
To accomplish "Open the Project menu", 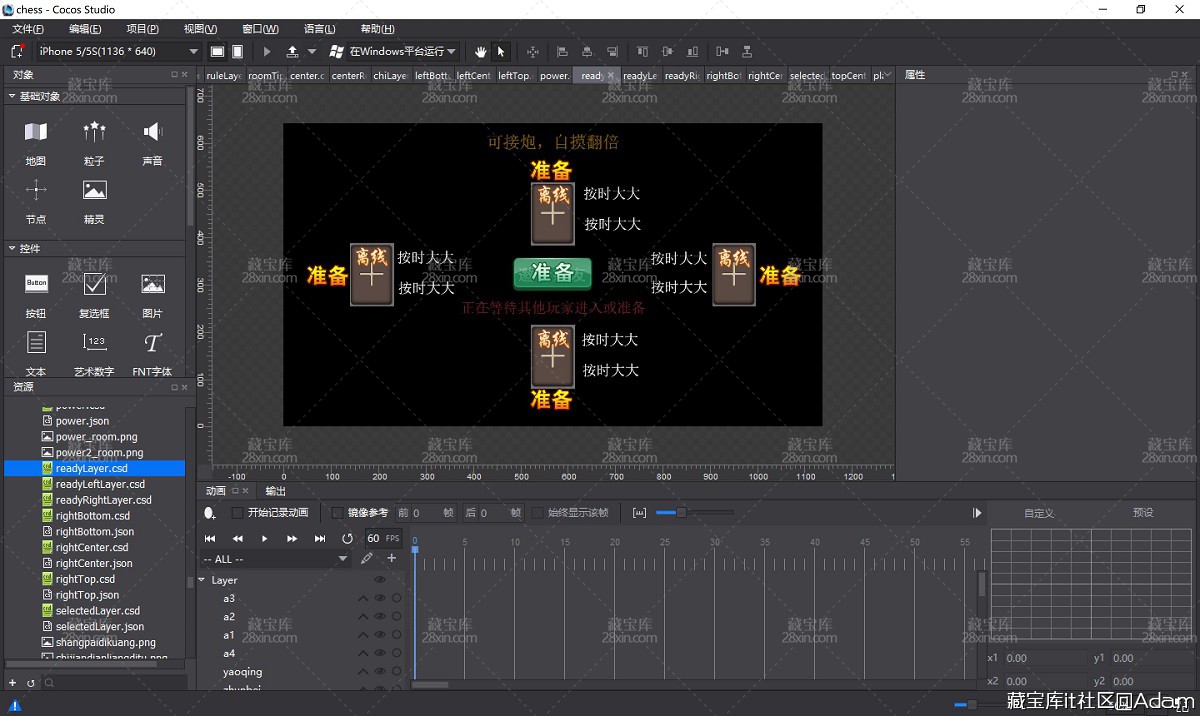I will pyautogui.click(x=142, y=29).
